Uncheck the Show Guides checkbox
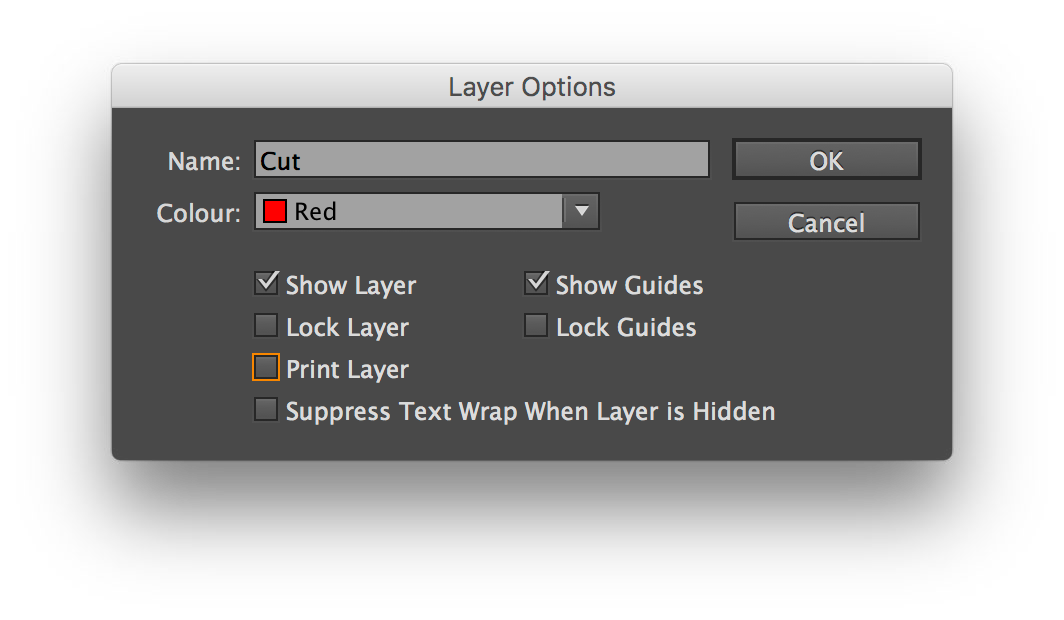 (536, 284)
